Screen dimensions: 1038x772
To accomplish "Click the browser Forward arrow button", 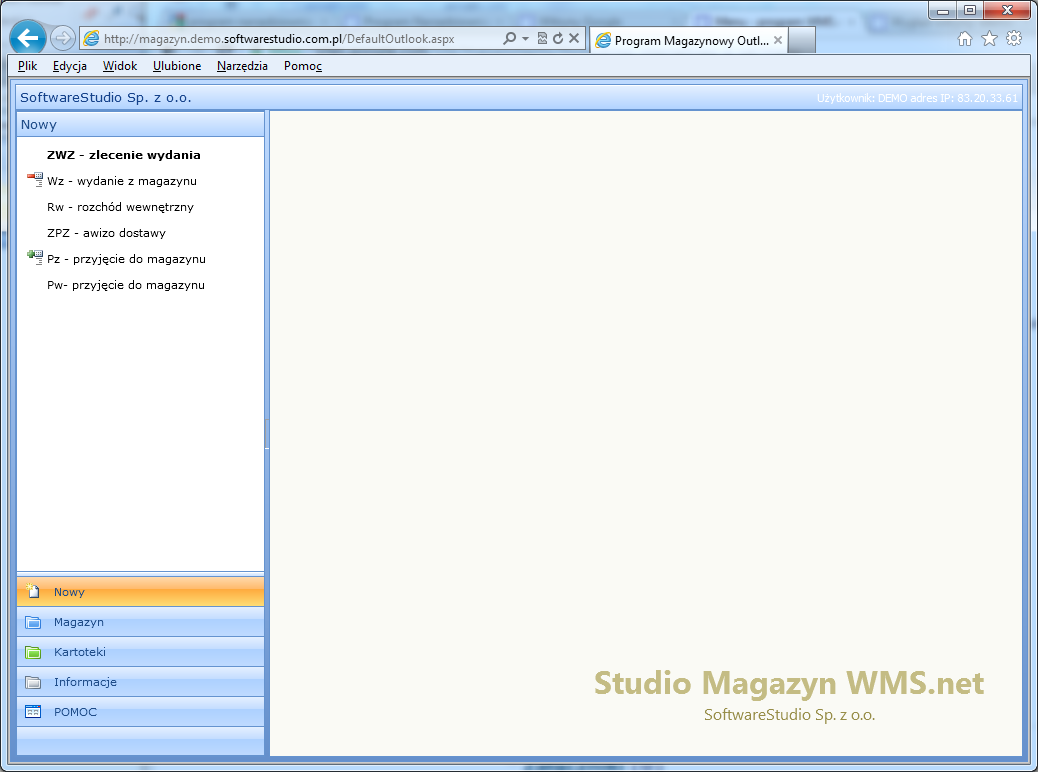I will (x=62, y=38).
